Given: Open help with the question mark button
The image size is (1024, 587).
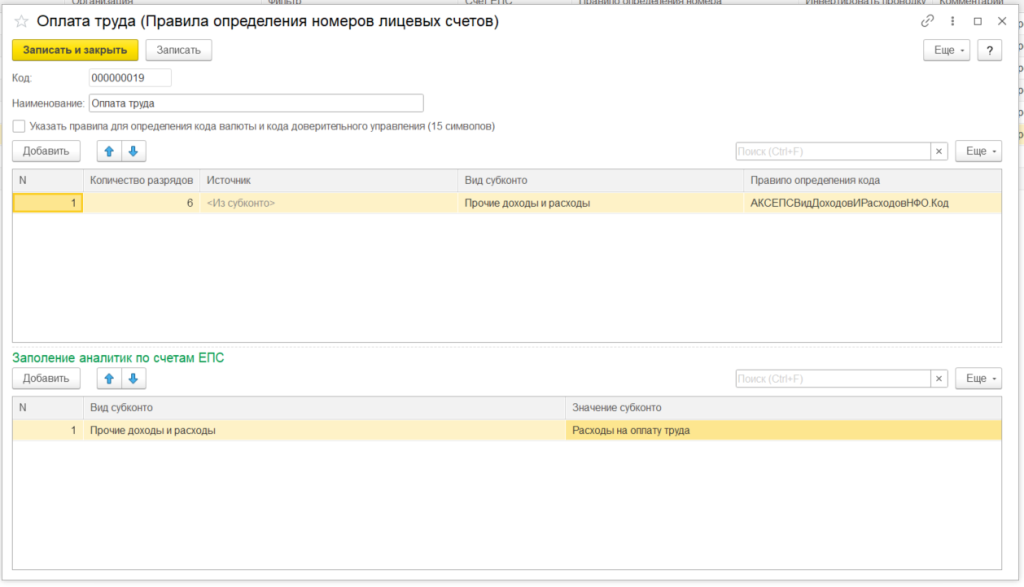Looking at the screenshot, I should pyautogui.click(x=989, y=50).
